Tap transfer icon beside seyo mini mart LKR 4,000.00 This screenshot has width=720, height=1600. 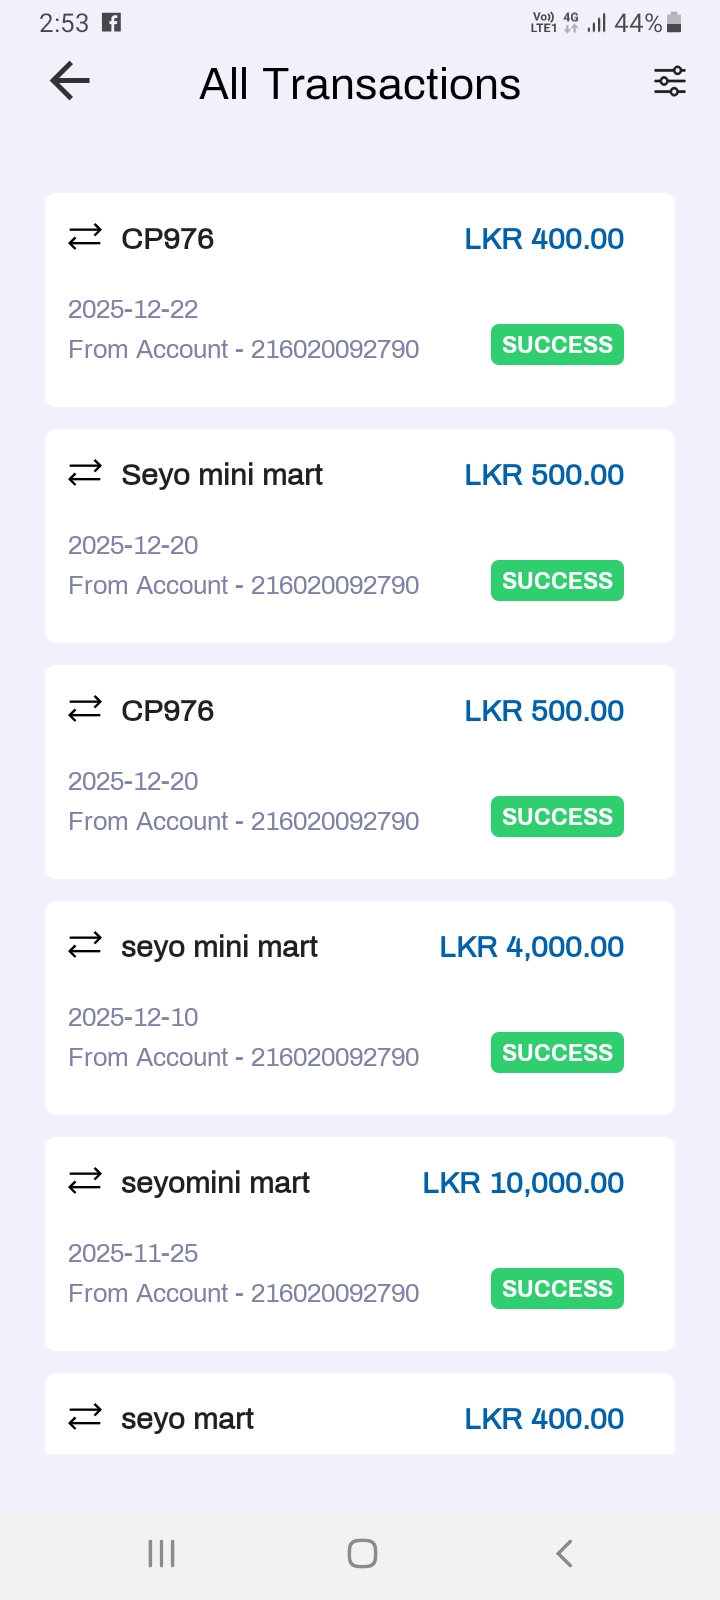coord(85,946)
